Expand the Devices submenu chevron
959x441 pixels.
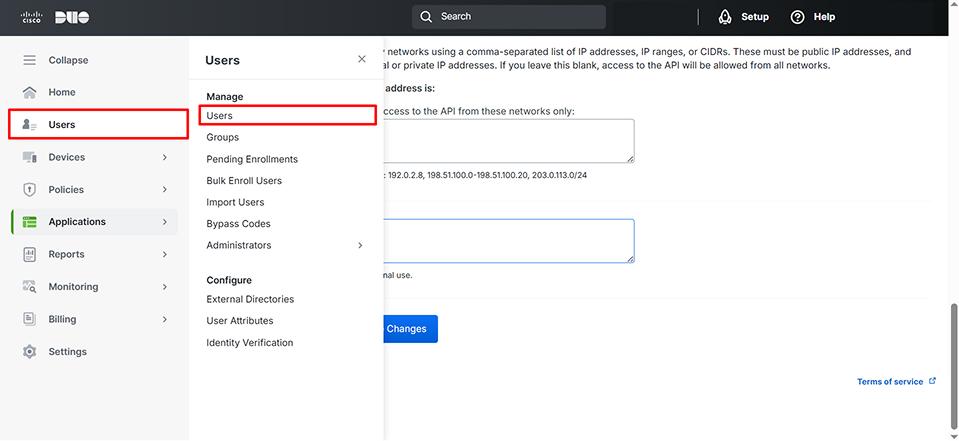click(x=165, y=157)
